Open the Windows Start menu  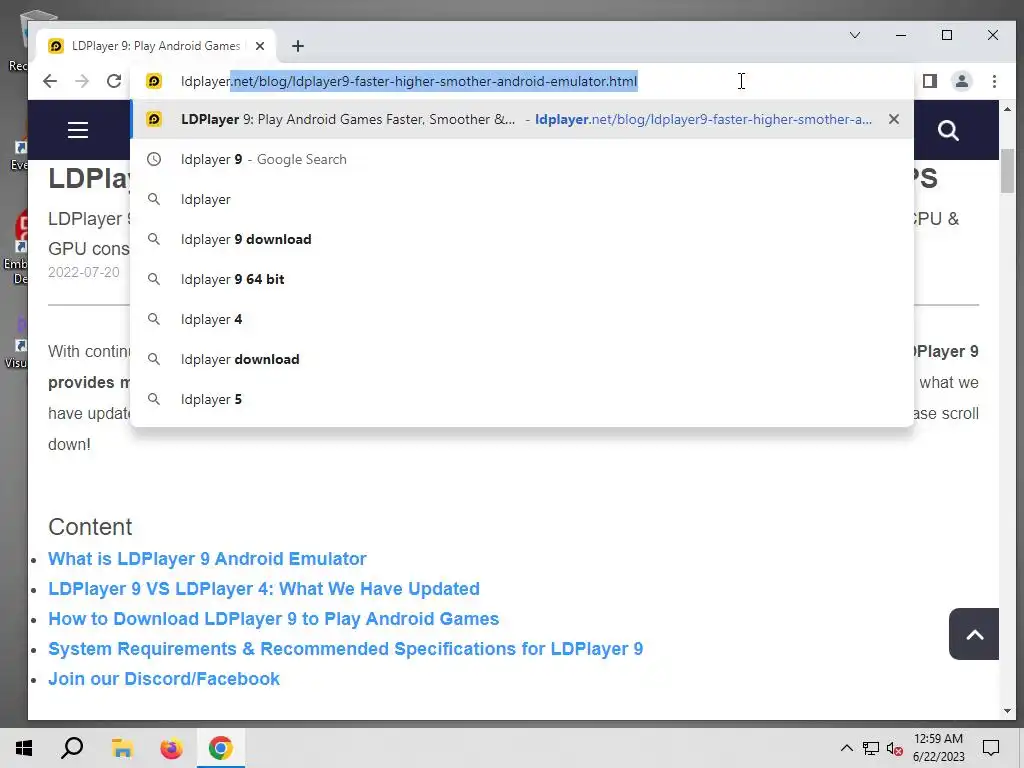[x=24, y=748]
